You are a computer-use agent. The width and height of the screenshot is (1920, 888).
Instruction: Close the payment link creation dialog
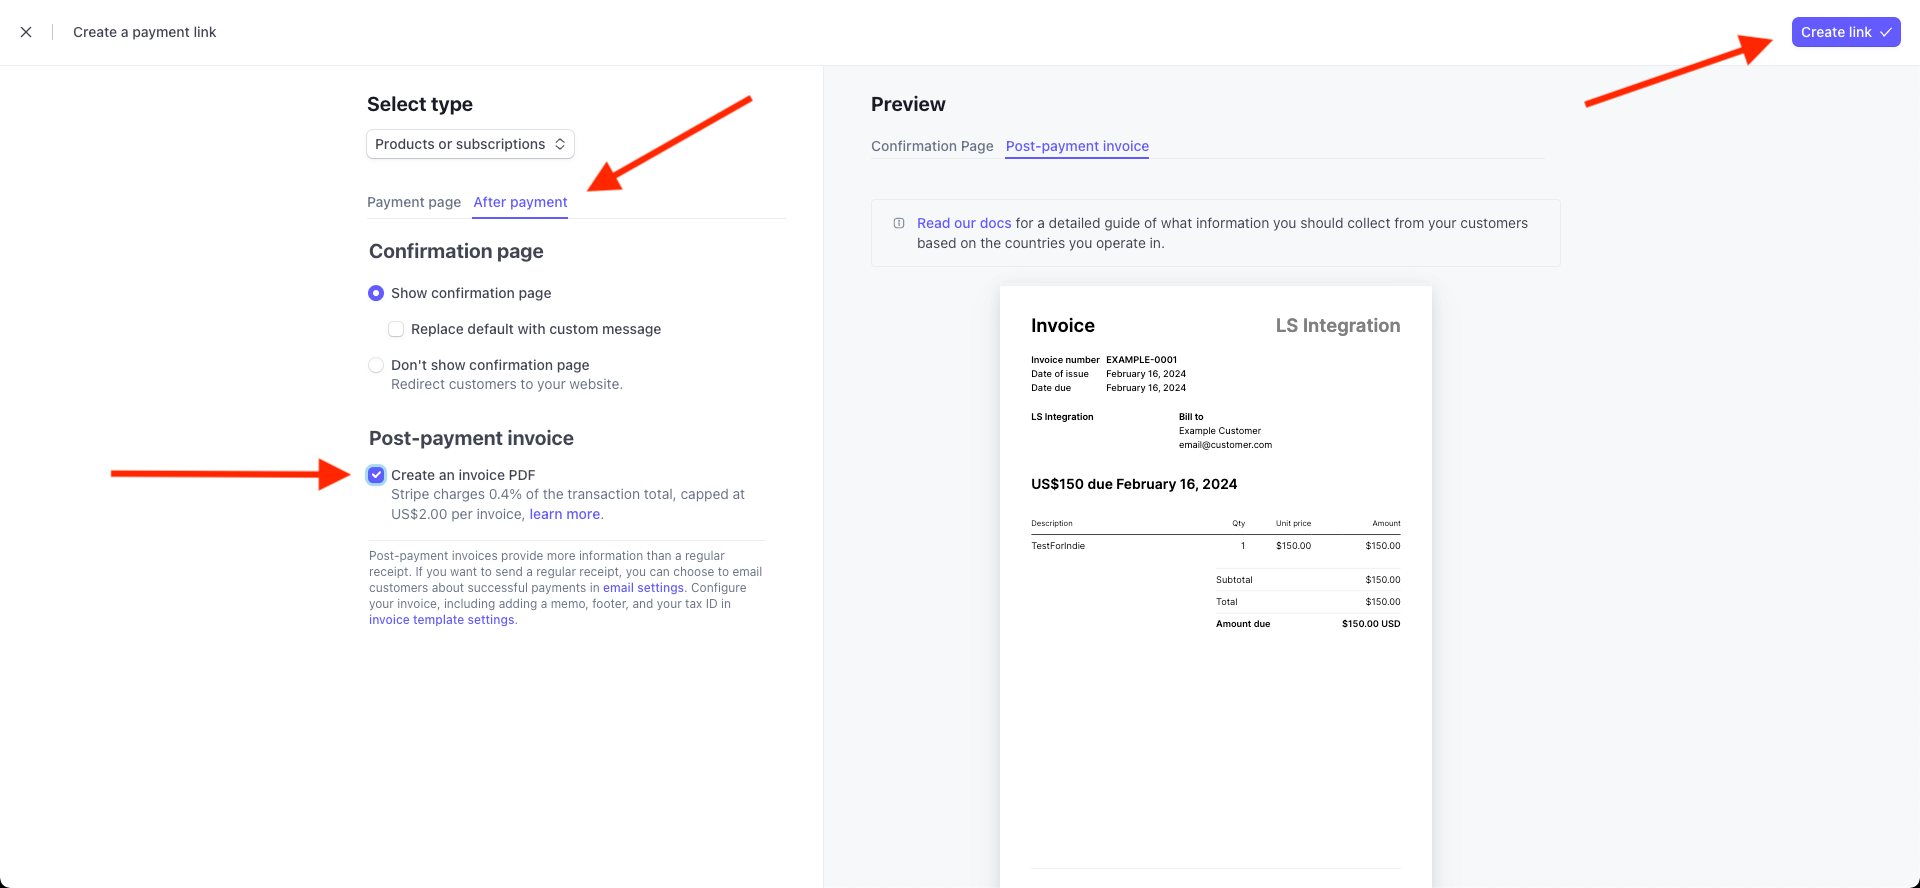(x=26, y=32)
